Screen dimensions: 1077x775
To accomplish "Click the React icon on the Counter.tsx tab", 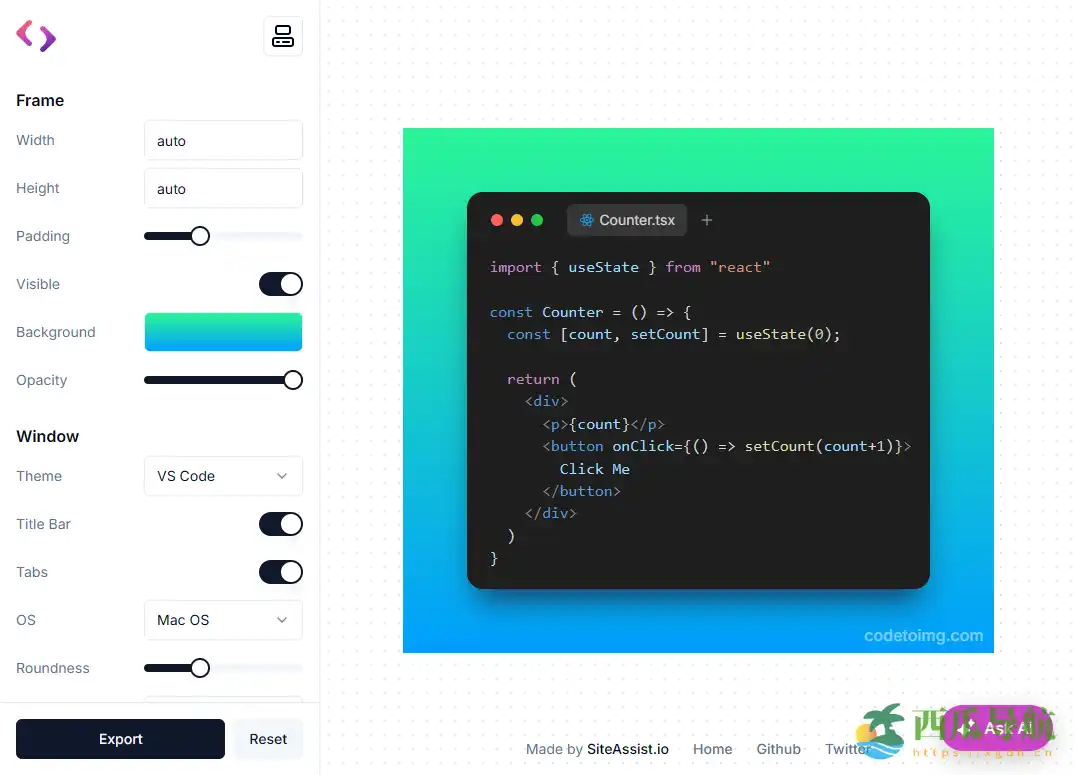I will click(x=585, y=220).
